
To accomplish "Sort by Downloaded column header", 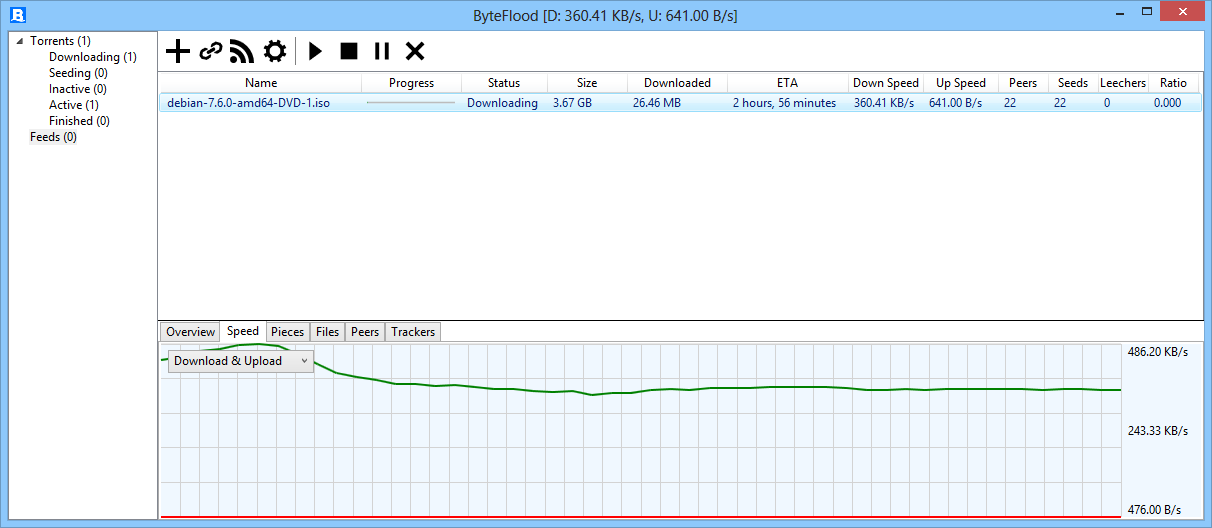I will tap(677, 83).
